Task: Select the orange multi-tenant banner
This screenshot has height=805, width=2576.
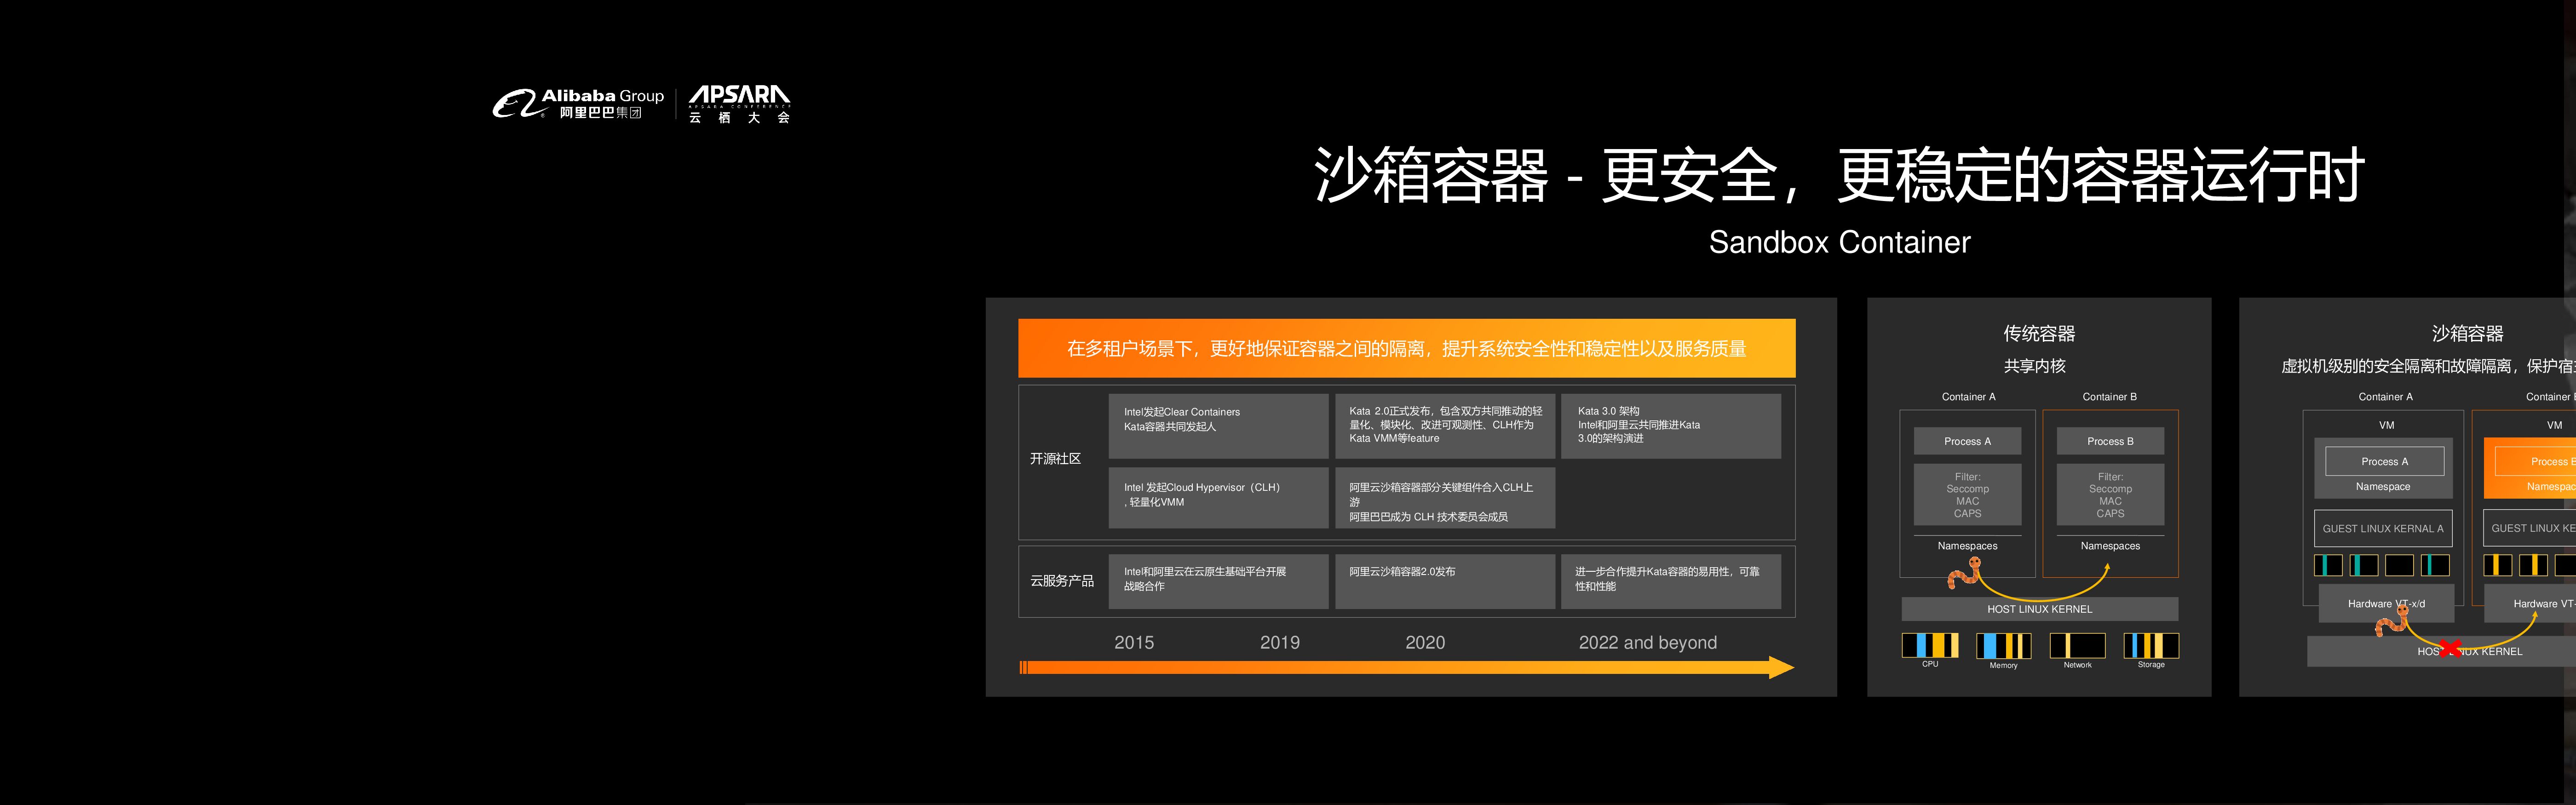Action: pyautogui.click(x=1406, y=348)
